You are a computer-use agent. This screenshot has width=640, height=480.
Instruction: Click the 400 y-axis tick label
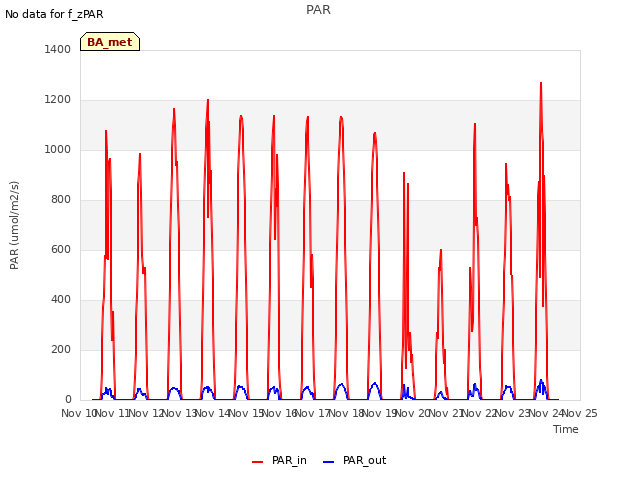coord(61,300)
